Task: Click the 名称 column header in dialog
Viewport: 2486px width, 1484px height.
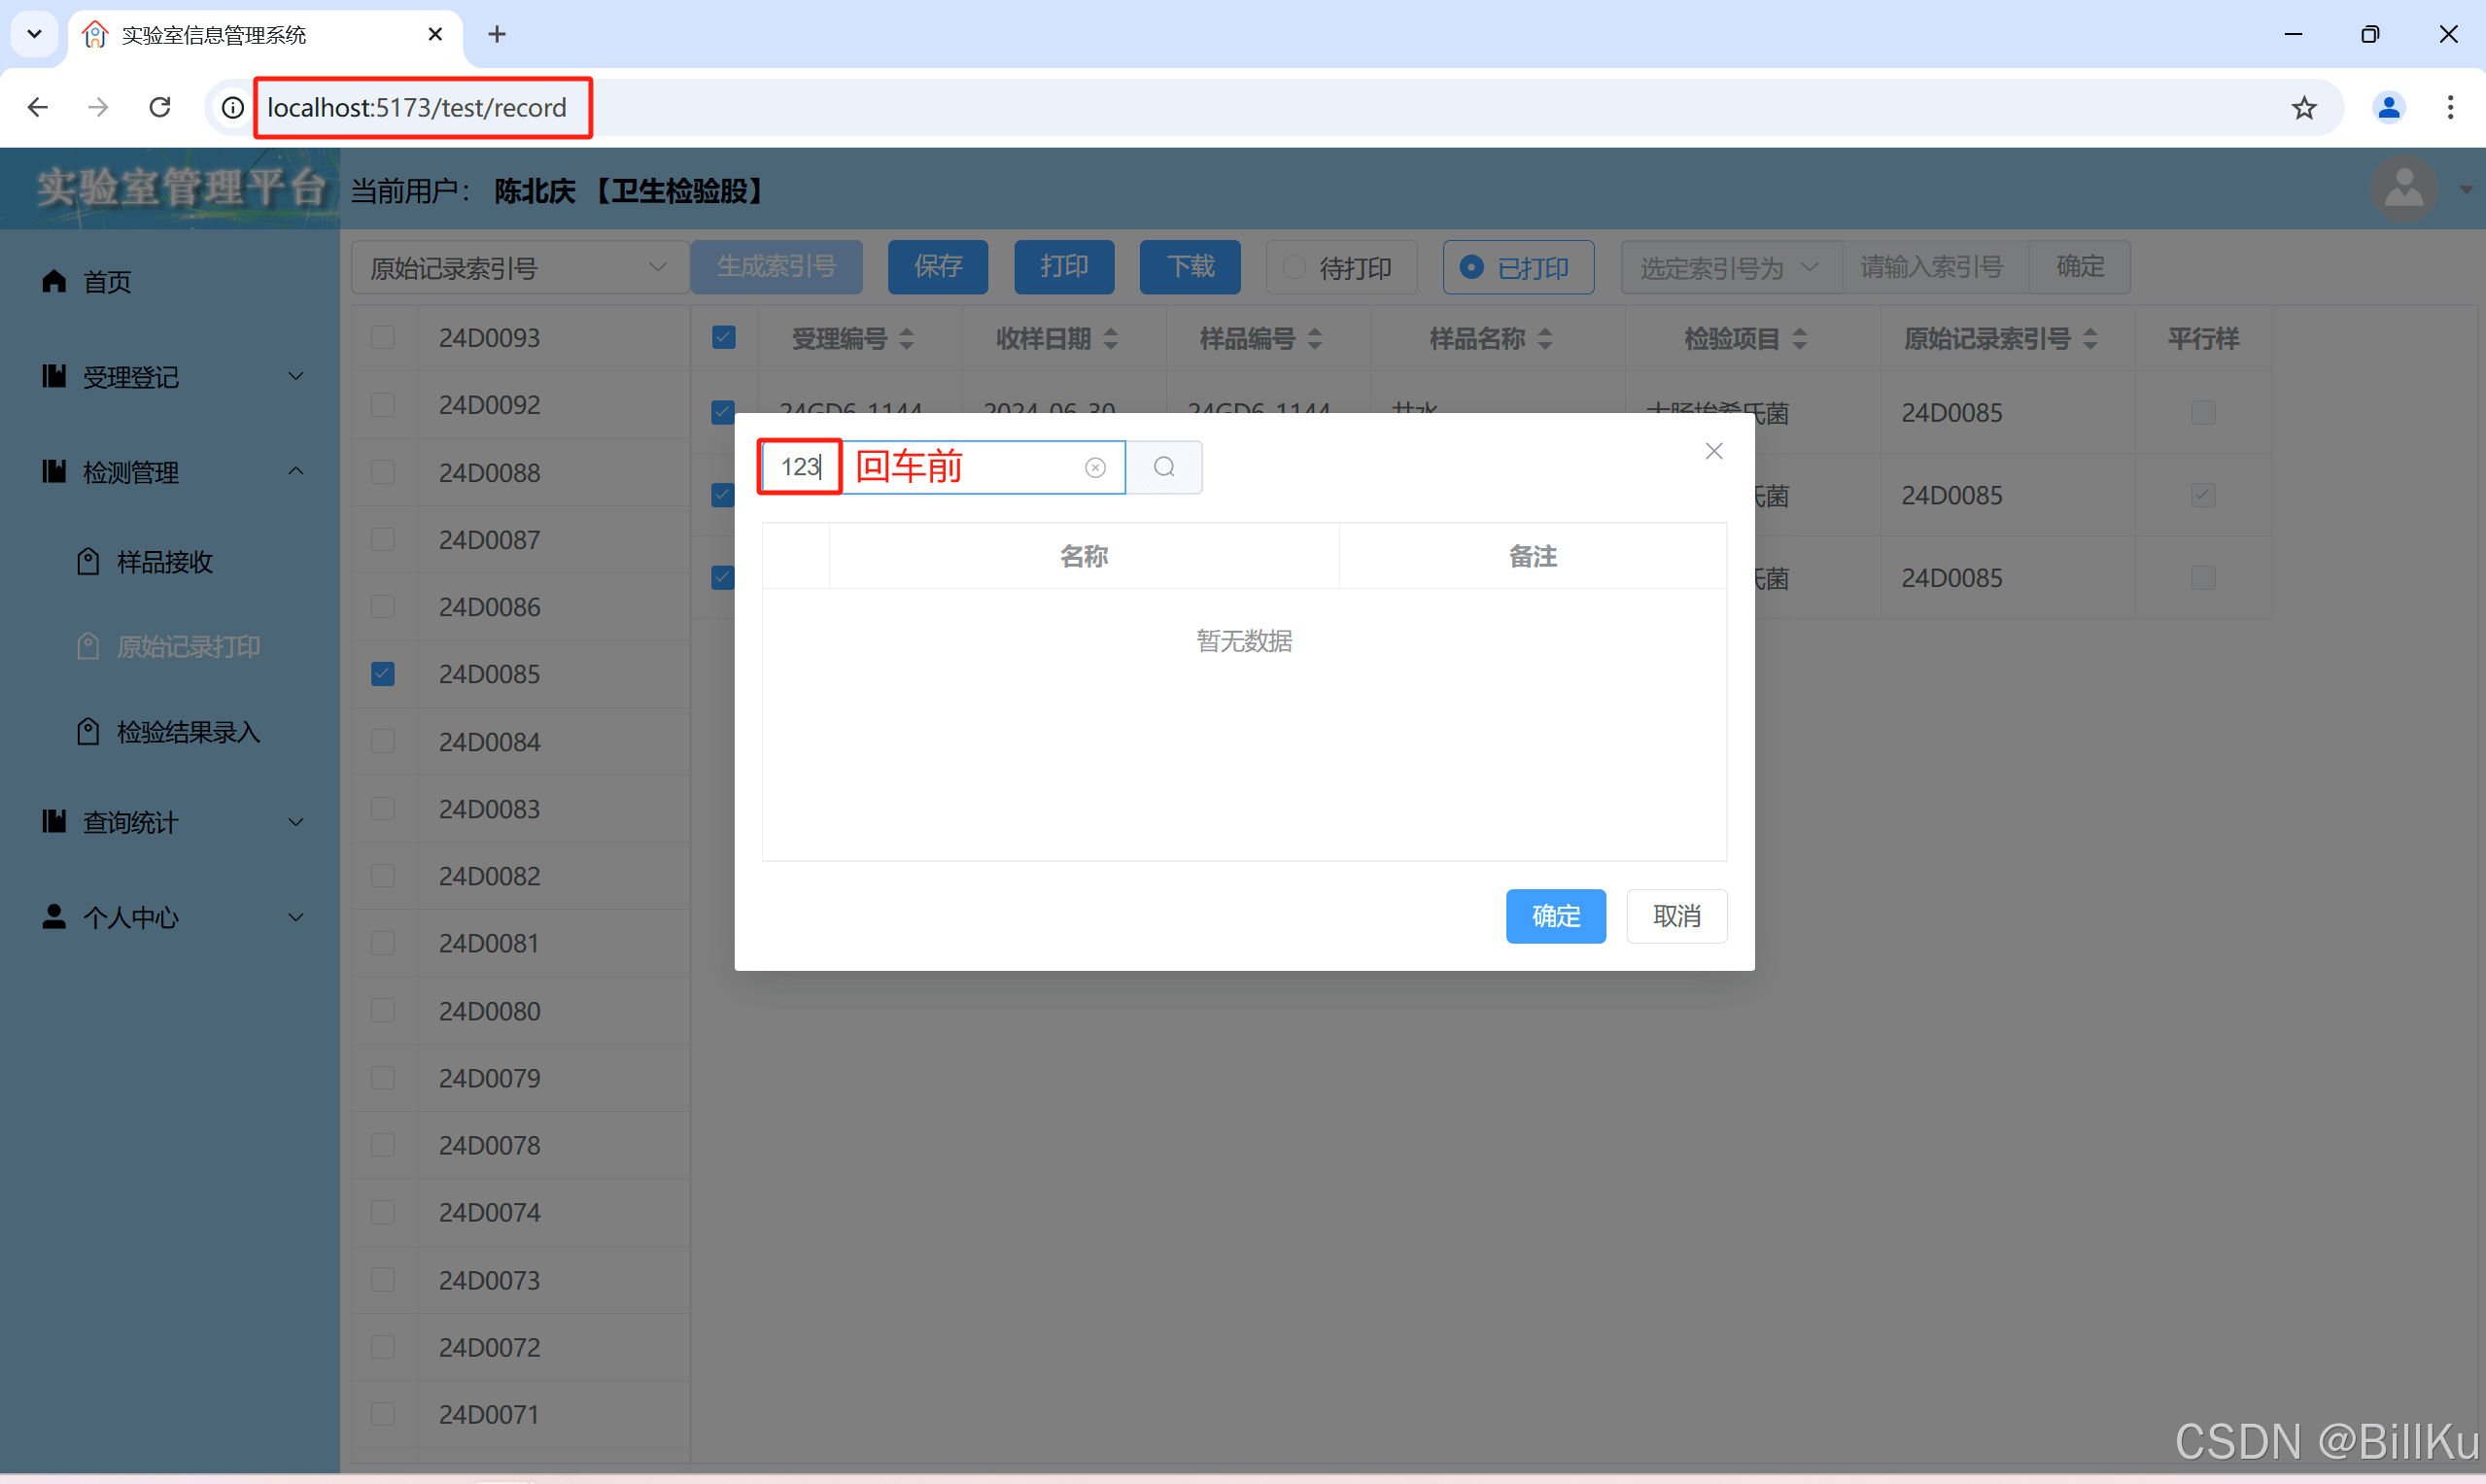Action: coord(1084,556)
